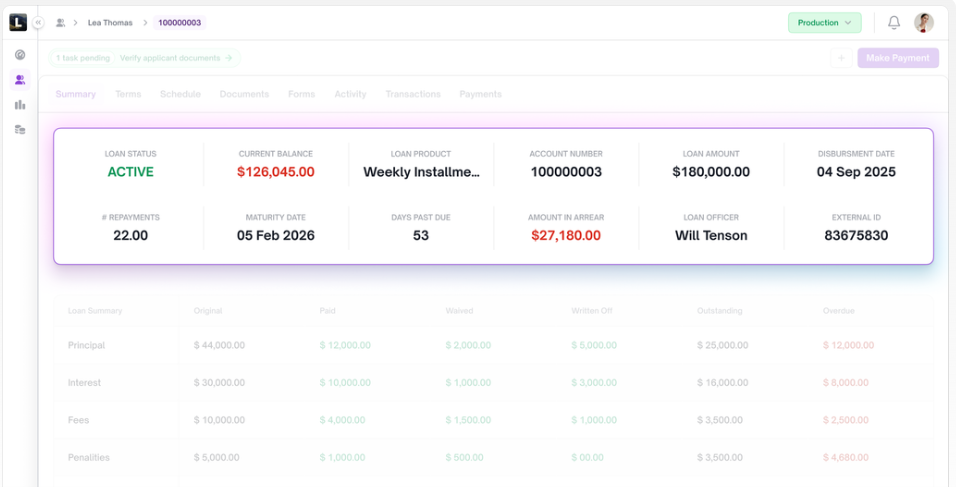957x487 pixels.
Task: Click the 1 task pending badge
Action: [83, 58]
